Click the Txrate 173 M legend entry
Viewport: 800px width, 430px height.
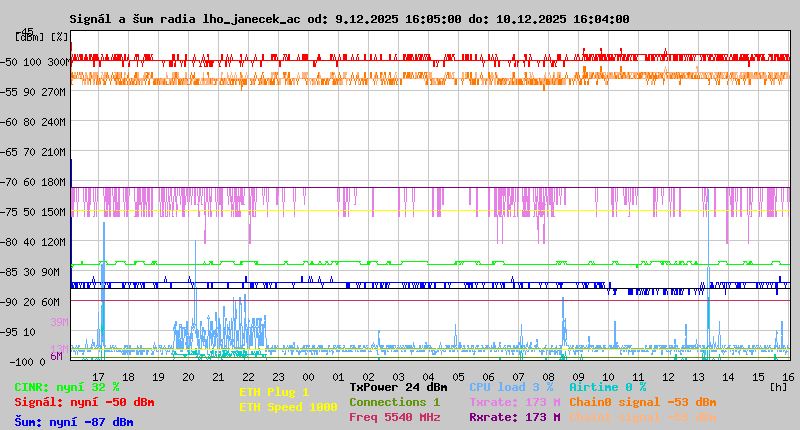514,402
